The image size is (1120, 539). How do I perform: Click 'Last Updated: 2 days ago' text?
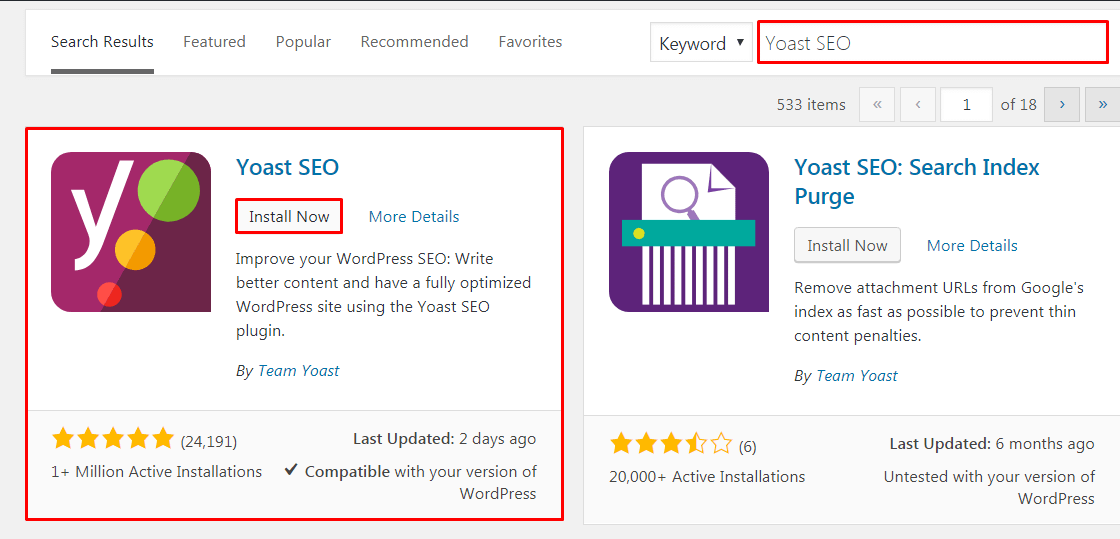click(x=444, y=438)
